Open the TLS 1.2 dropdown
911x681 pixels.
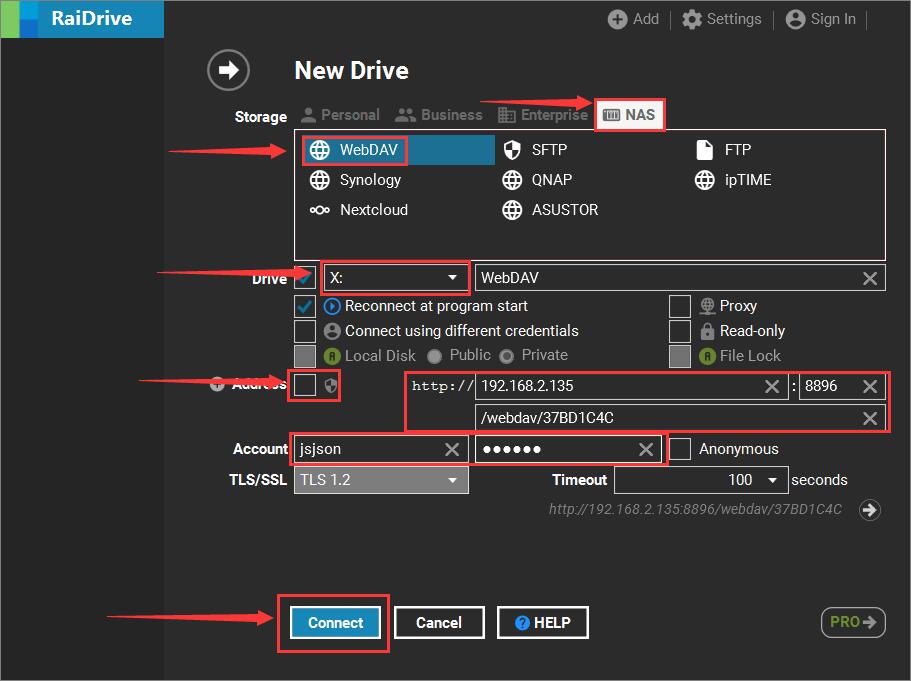point(381,481)
